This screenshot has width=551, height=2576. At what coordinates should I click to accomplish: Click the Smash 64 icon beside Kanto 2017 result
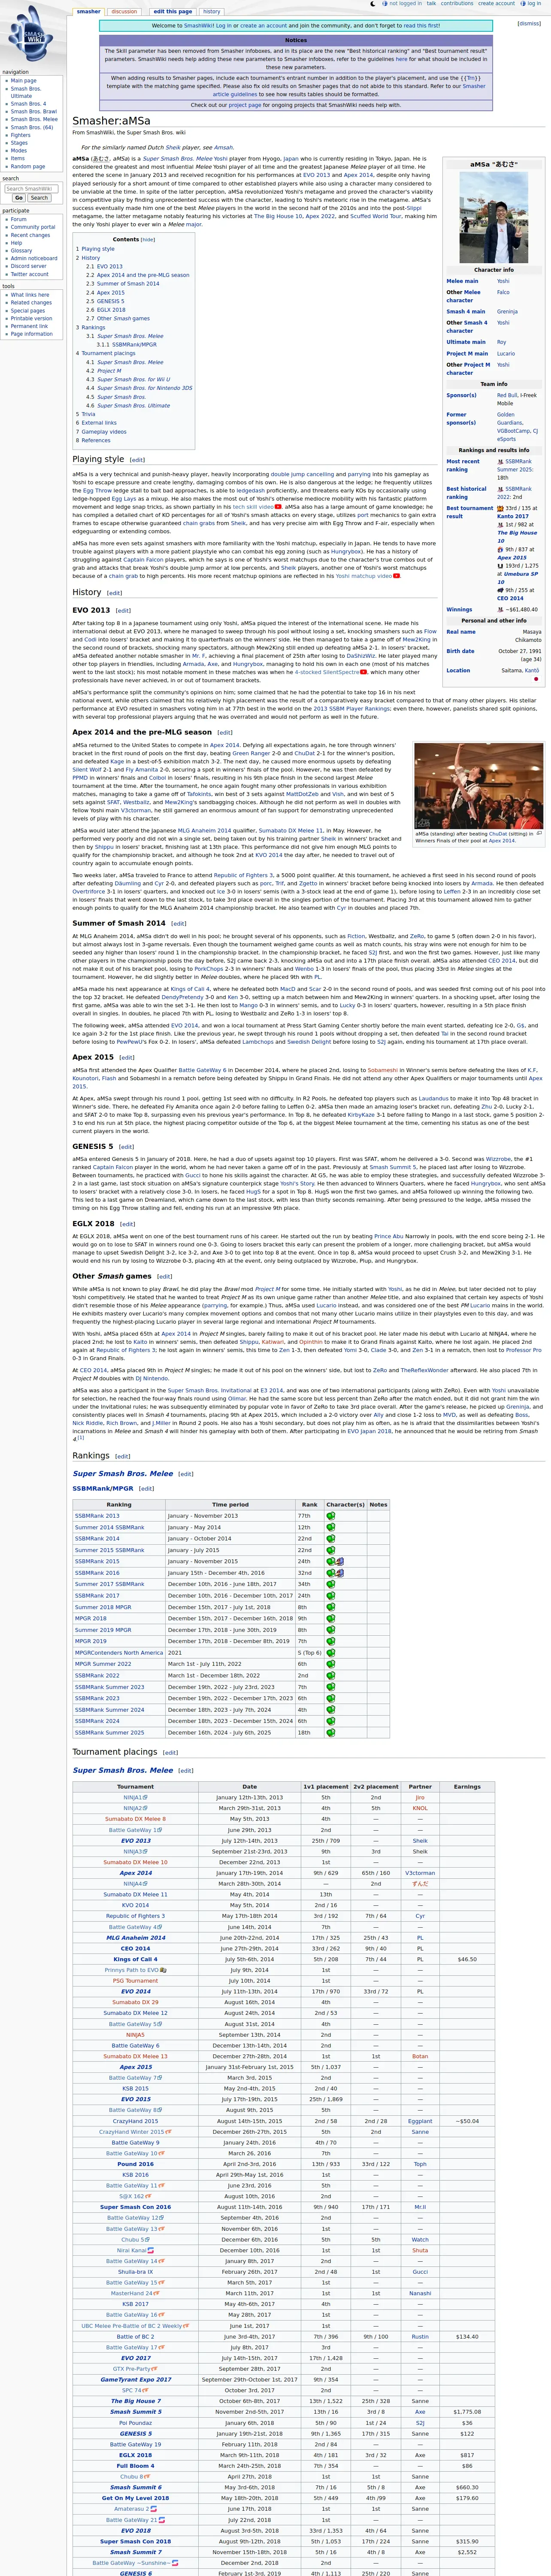tap(500, 508)
